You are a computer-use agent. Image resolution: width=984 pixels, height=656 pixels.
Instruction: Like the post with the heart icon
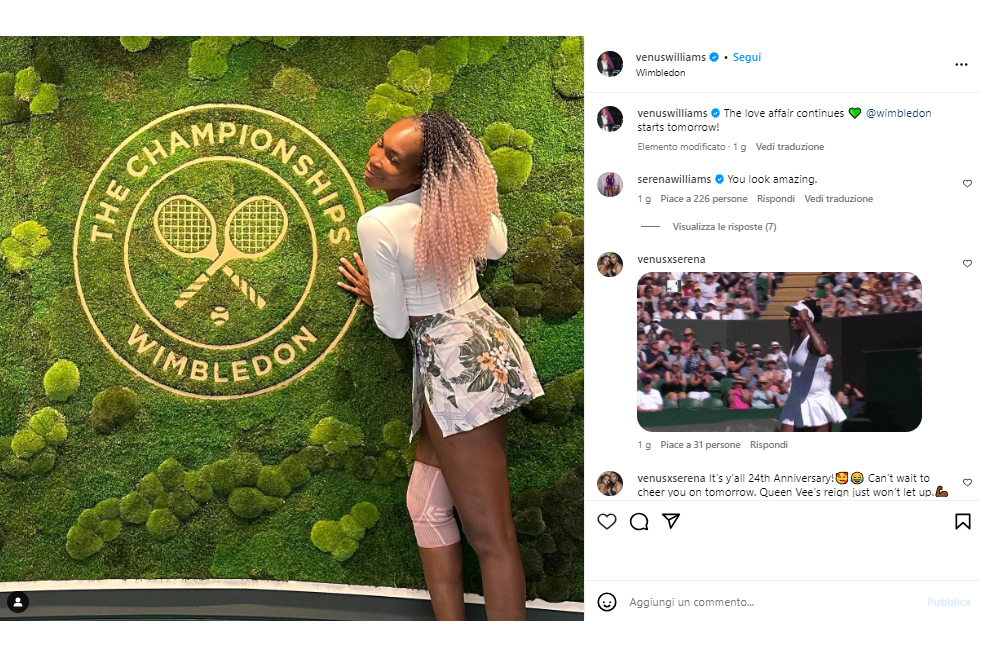[x=607, y=522]
